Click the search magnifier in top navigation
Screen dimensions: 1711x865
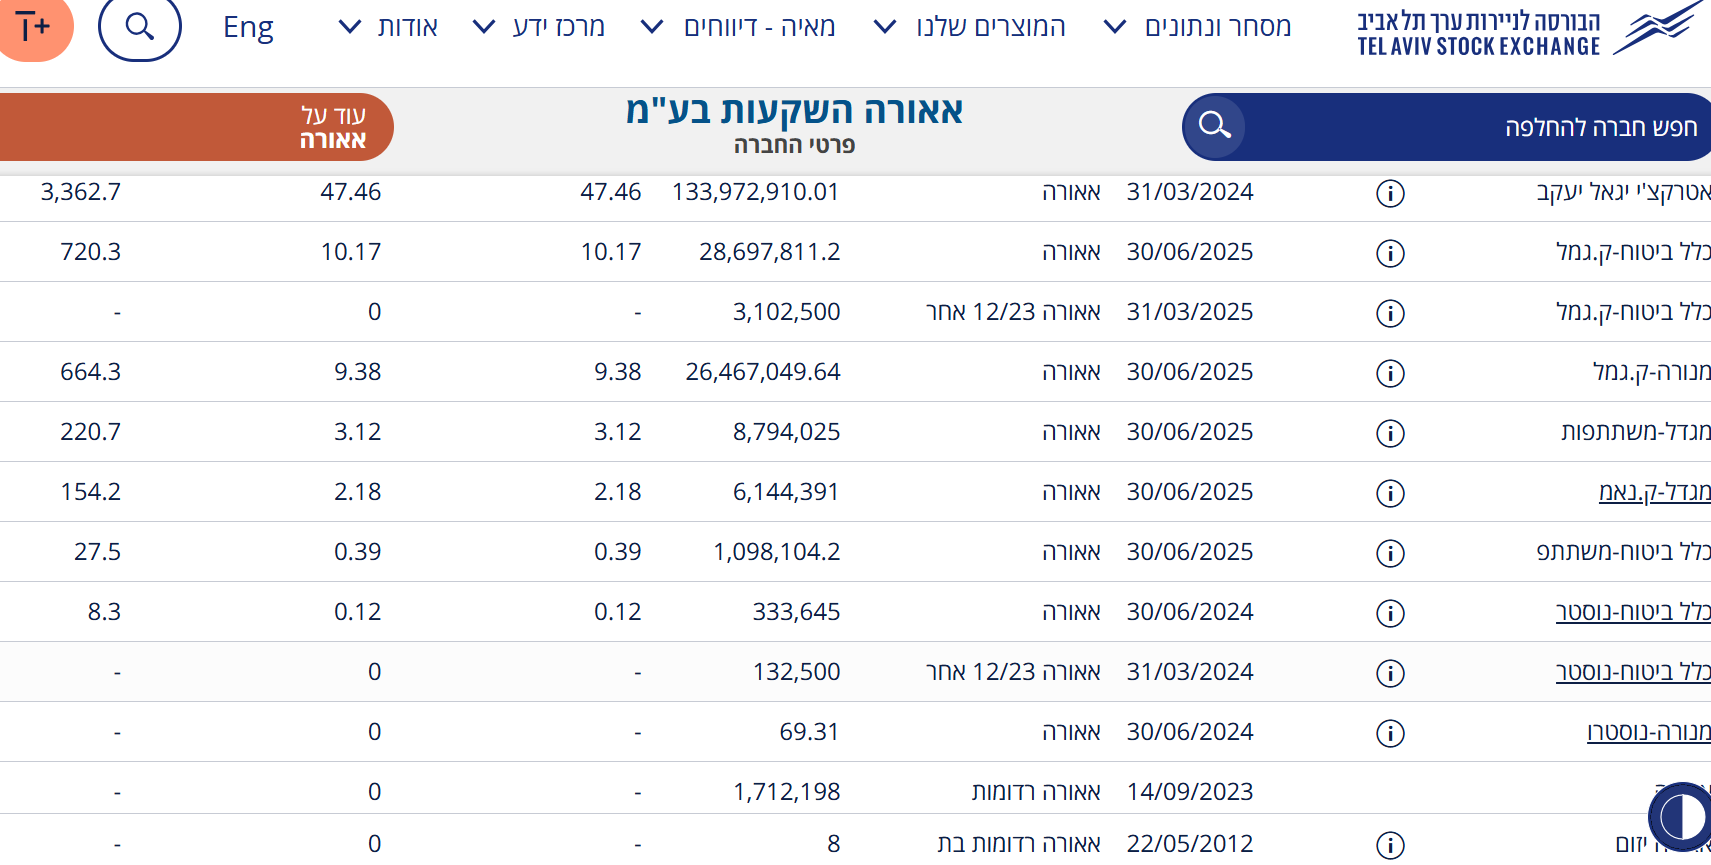pyautogui.click(x=140, y=27)
